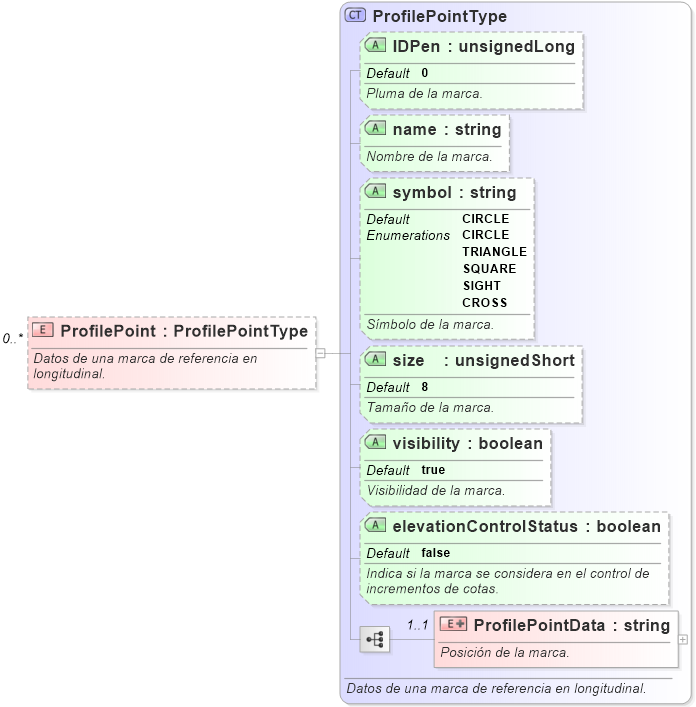Select the 'ProfilePoint : ProfilePointType' title
696x707 pixels.
(184, 331)
